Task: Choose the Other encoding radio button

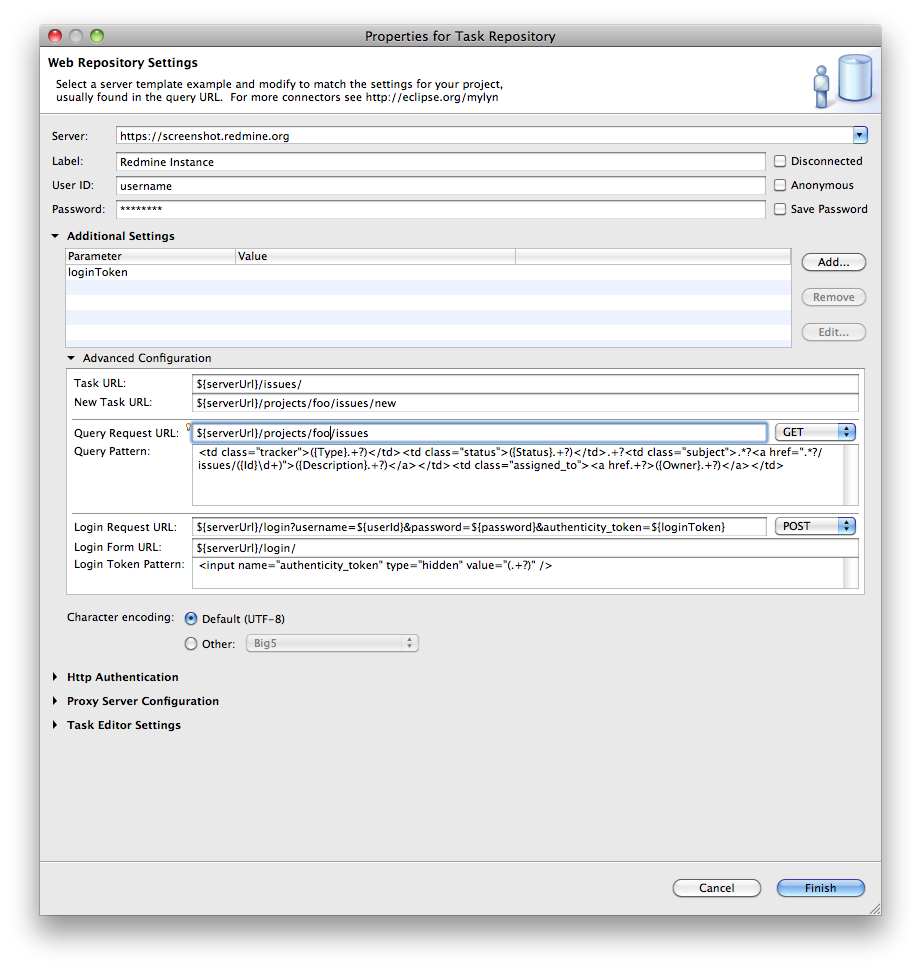Action: [191, 643]
